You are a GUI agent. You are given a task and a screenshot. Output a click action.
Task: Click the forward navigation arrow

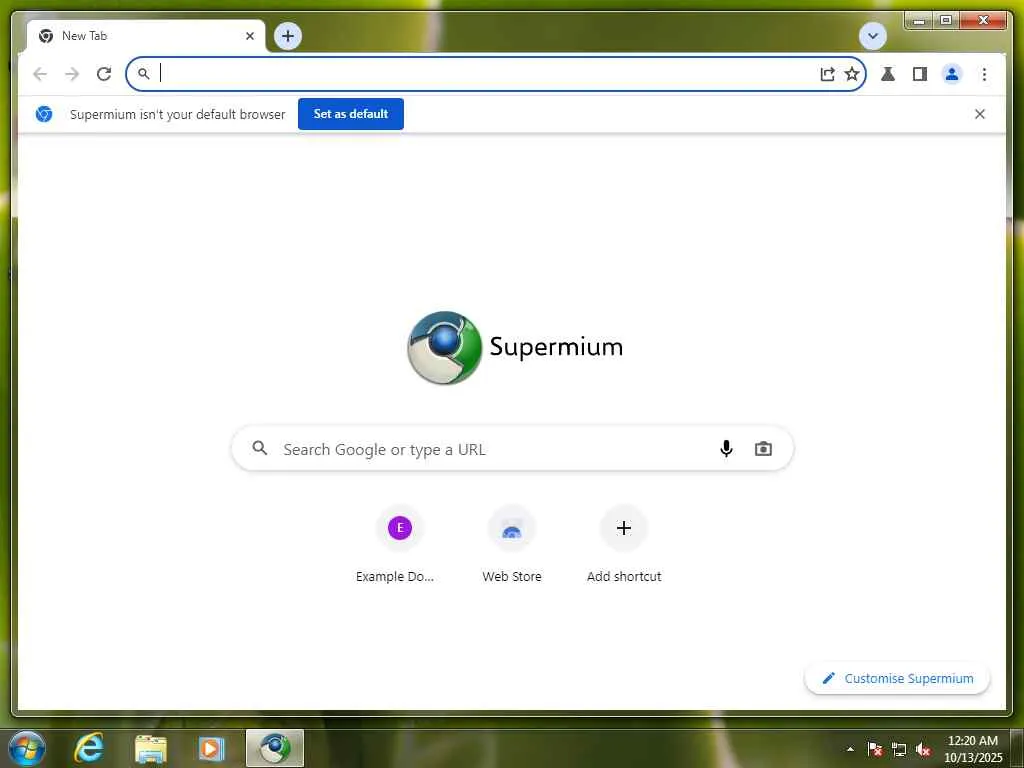pyautogui.click(x=72, y=74)
